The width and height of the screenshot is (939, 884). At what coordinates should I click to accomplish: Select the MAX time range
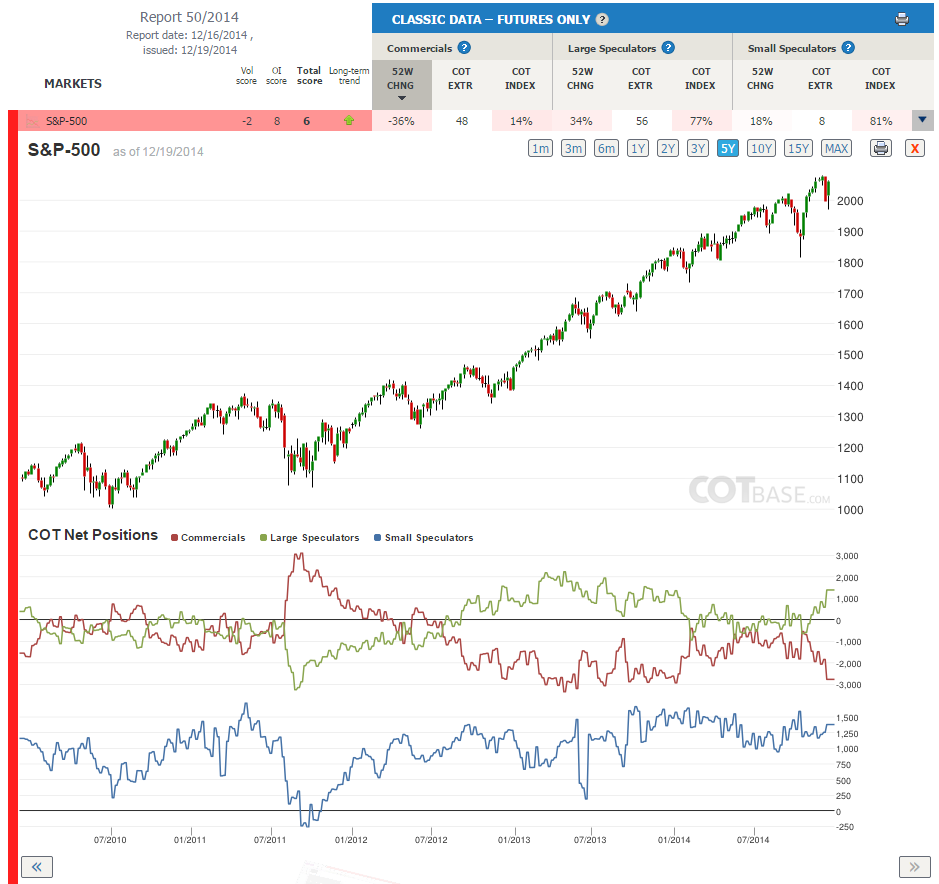tap(836, 149)
